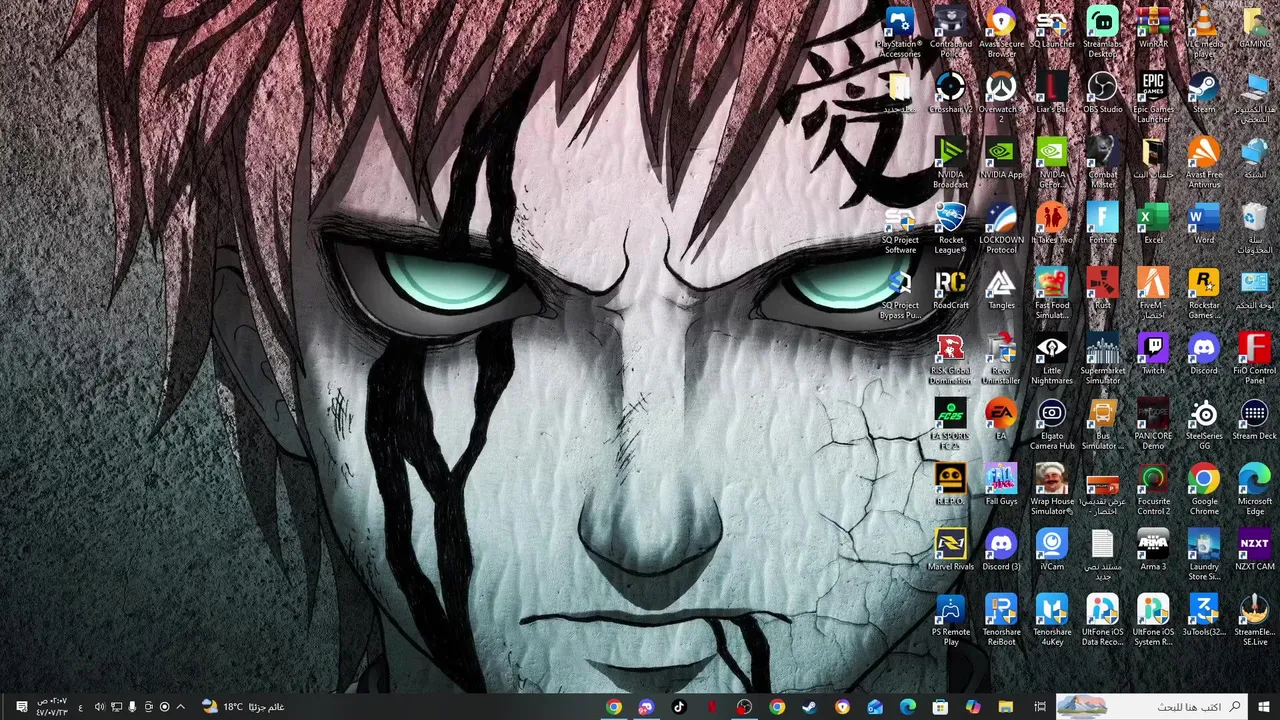Open Tangles shortcut
This screenshot has height=720, width=1280.
pyautogui.click(x=1001, y=289)
